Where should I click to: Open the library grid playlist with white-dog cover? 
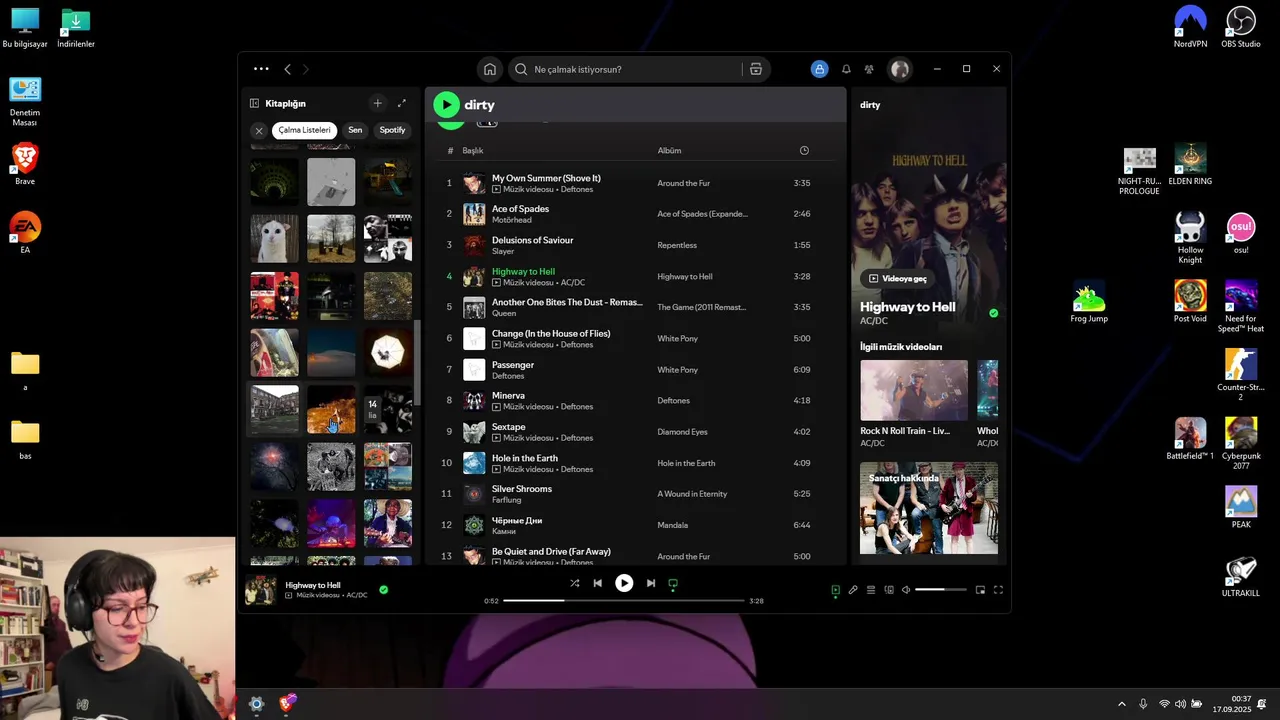[274, 239]
